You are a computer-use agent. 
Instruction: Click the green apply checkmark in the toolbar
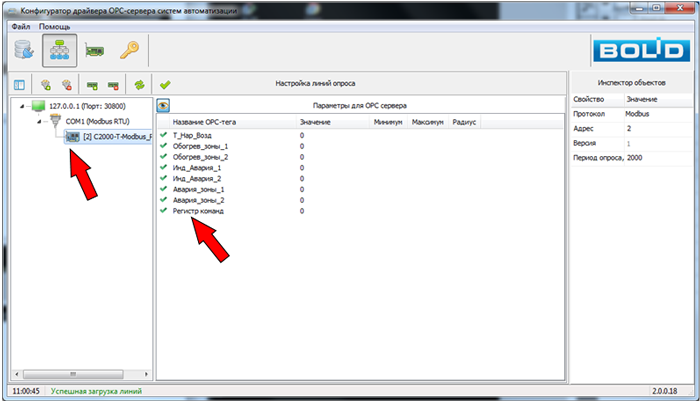pyautogui.click(x=165, y=85)
